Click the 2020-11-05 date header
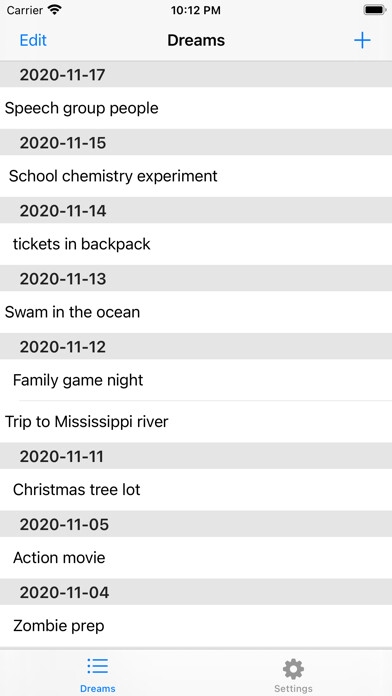 point(196,524)
